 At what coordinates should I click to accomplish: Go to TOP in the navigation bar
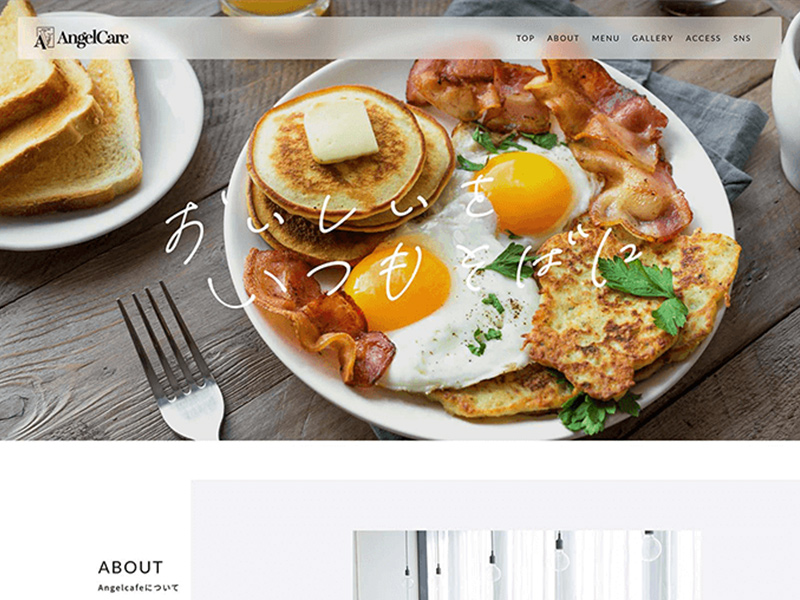[525, 38]
